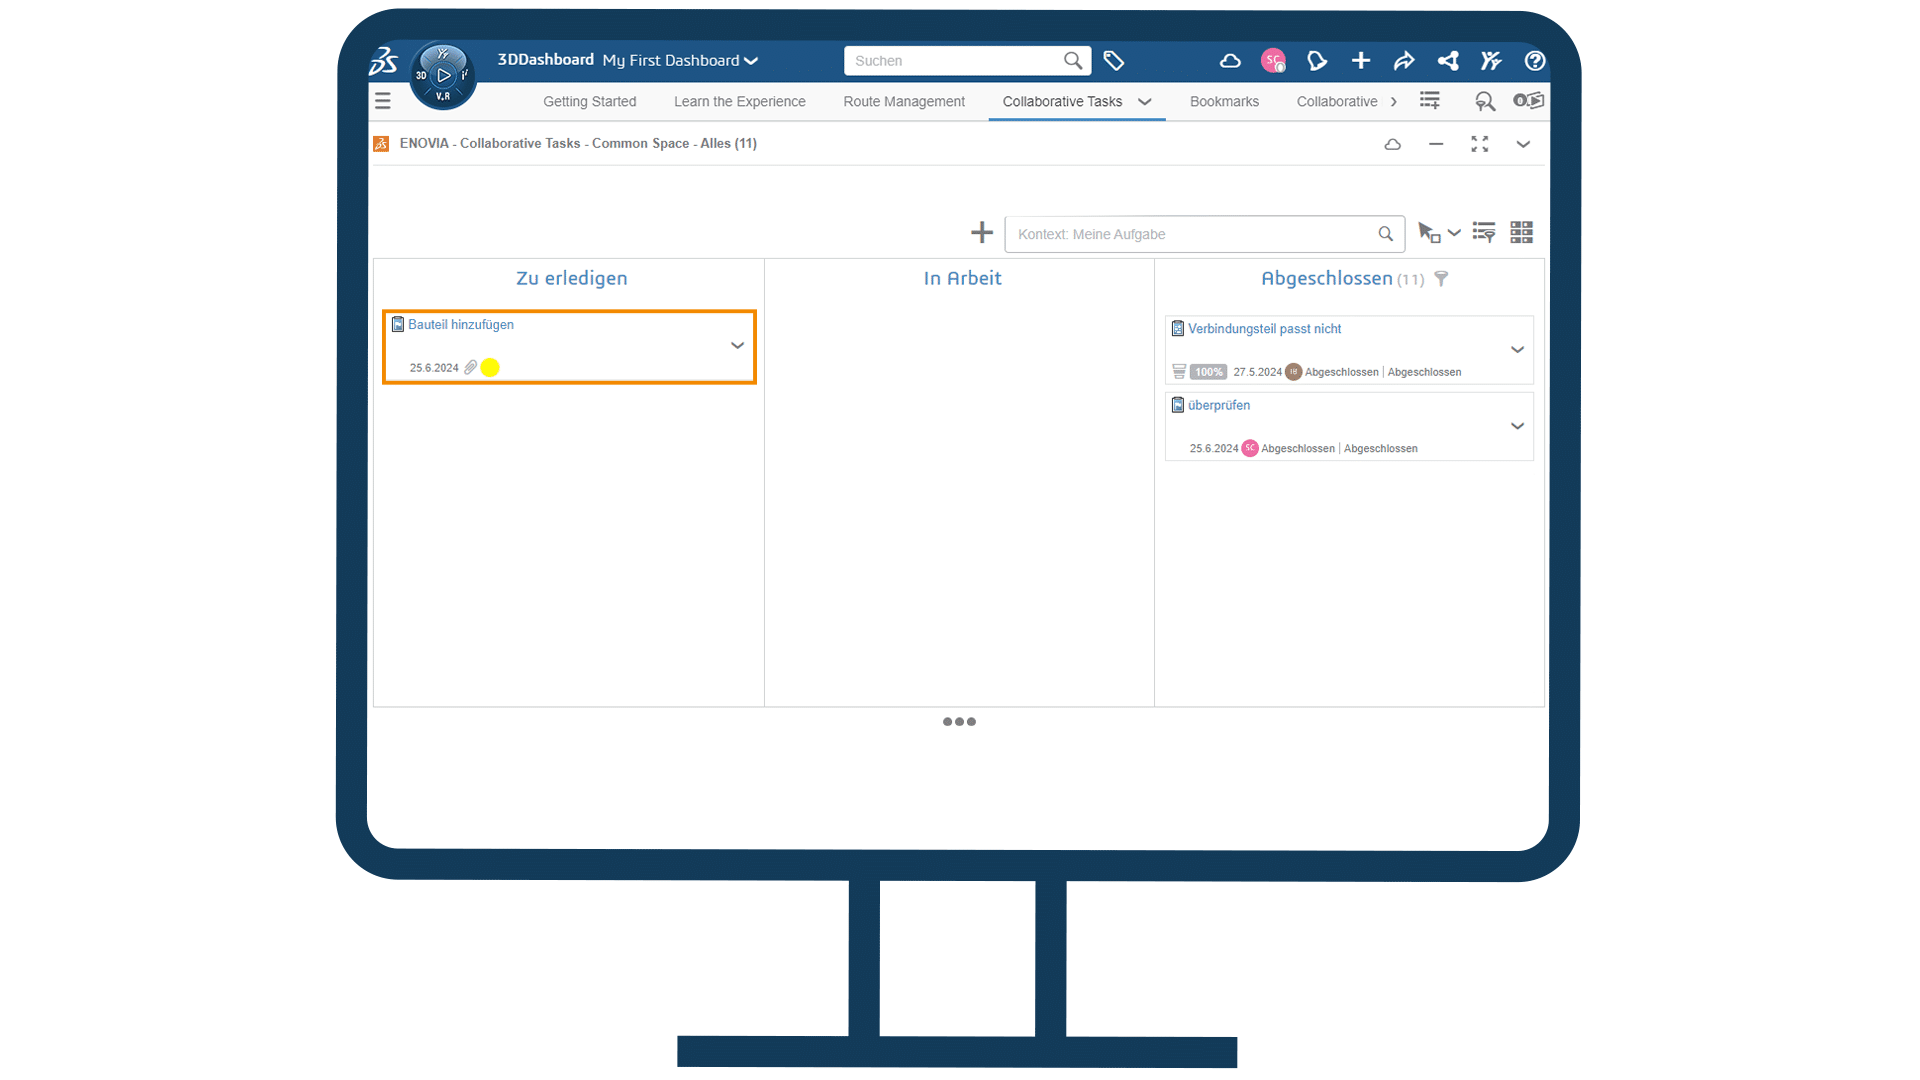The image size is (1920, 1080).
Task: Click the filter funnel next to Abgeschlossen
Action: tap(1441, 279)
